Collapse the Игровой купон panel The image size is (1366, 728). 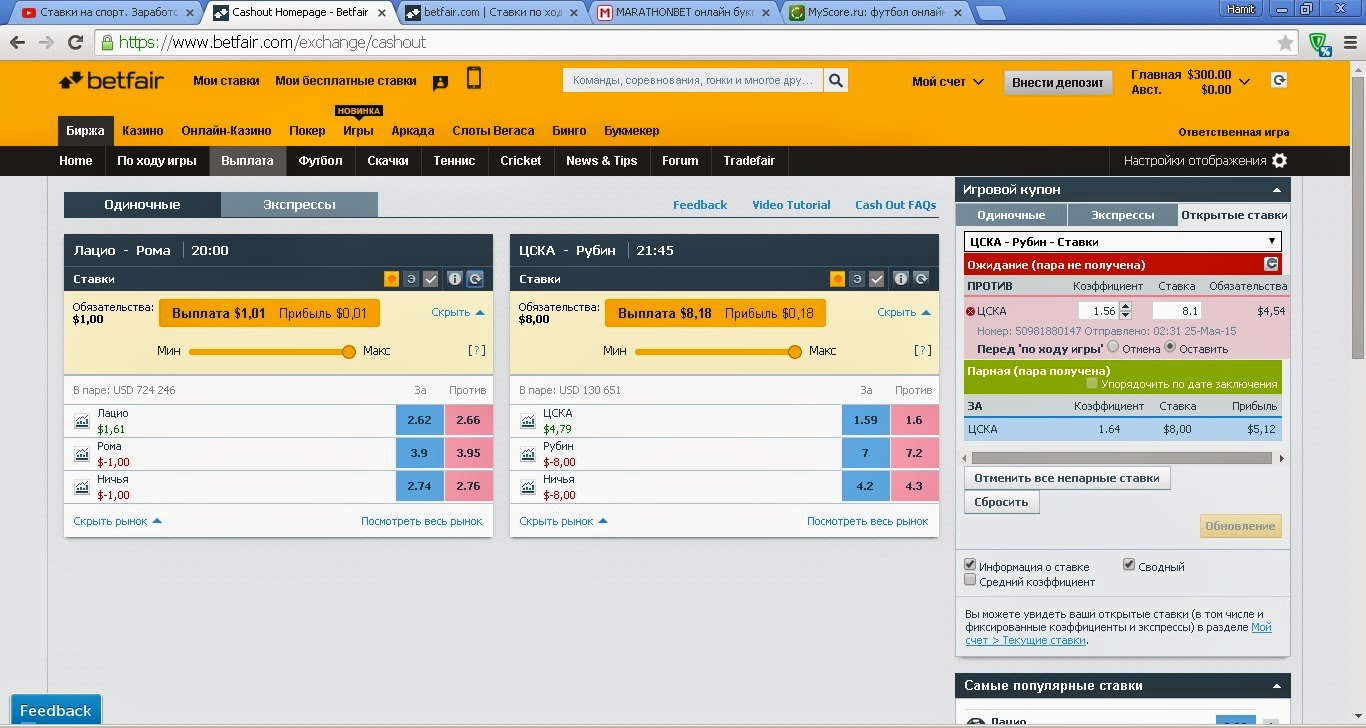(1277, 190)
